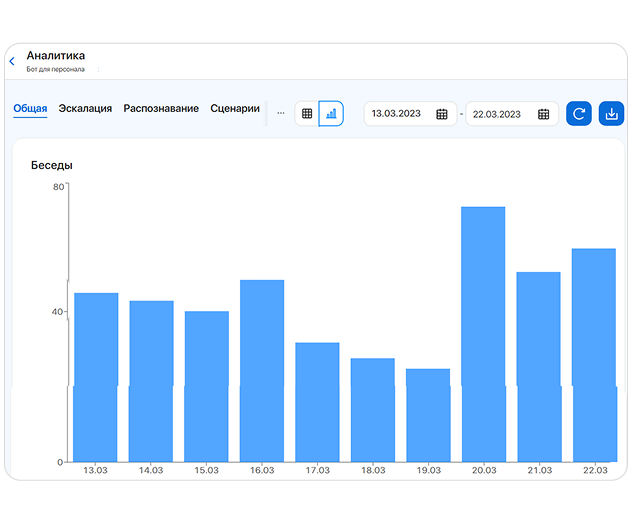
Task: Switch to table view icon
Action: [x=307, y=114]
